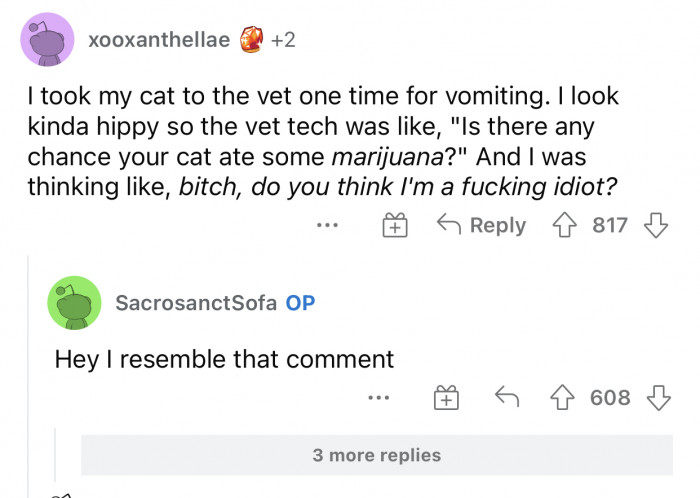
Task: Give an award to SacrosanctSofa's reply
Action: coord(446,398)
